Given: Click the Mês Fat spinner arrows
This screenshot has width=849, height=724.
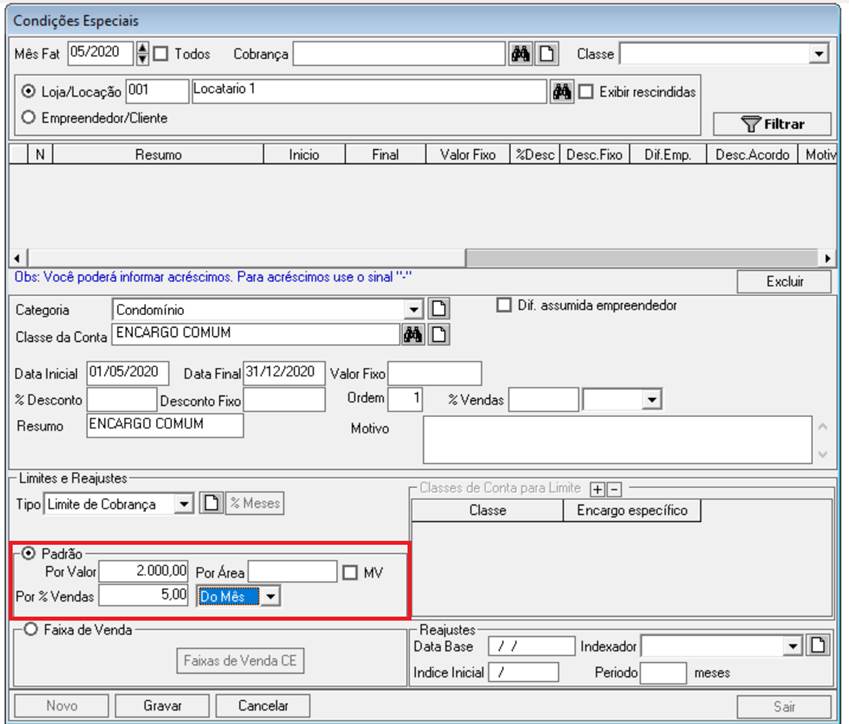Looking at the screenshot, I should [142, 54].
